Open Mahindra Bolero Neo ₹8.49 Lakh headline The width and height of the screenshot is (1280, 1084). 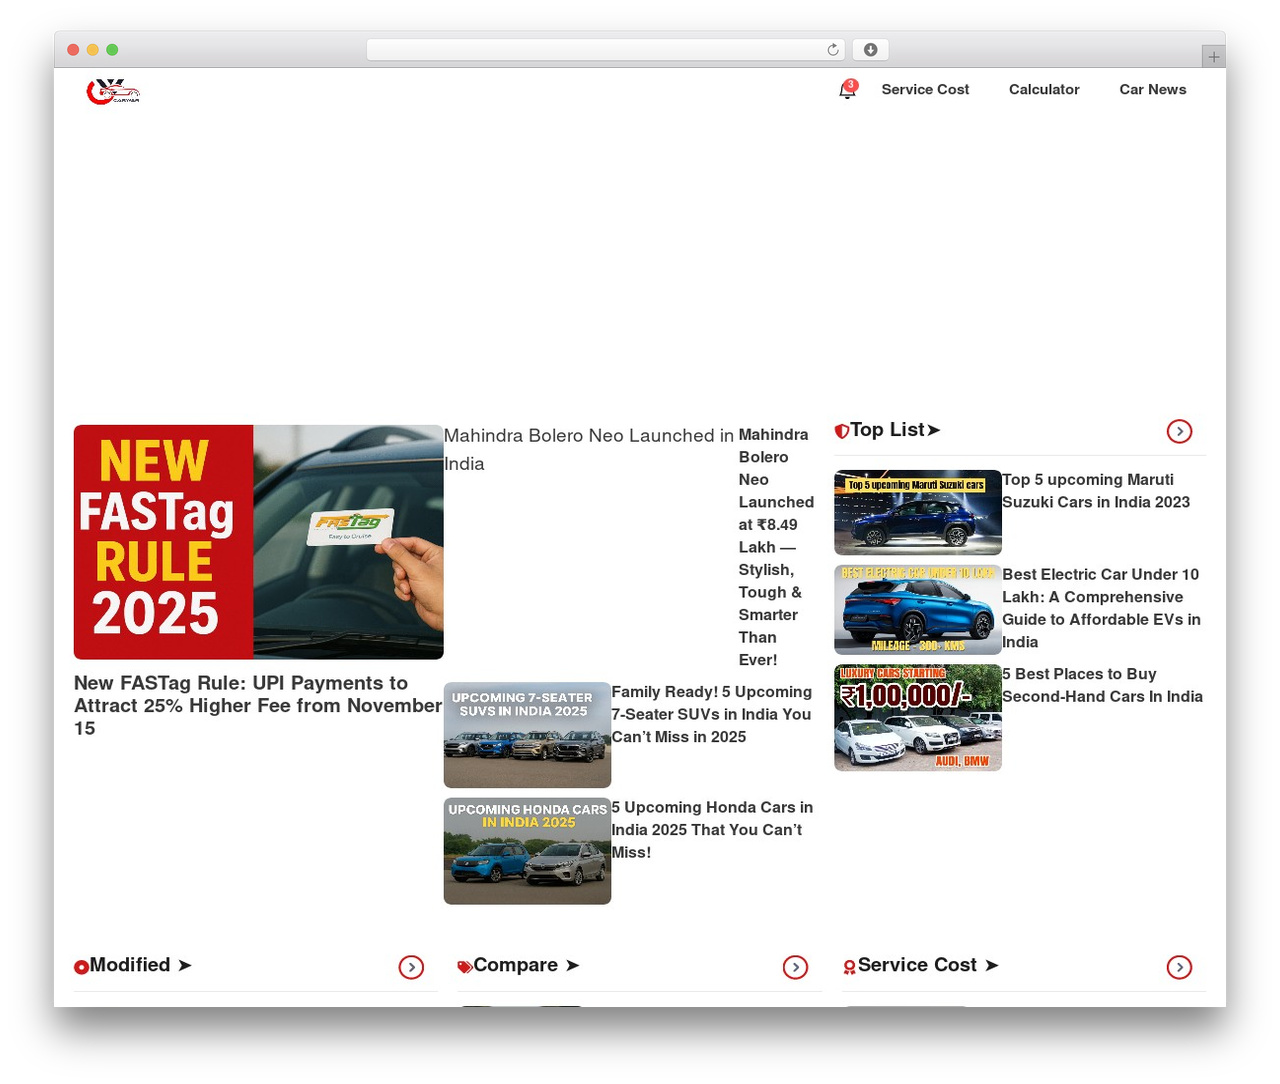point(776,547)
